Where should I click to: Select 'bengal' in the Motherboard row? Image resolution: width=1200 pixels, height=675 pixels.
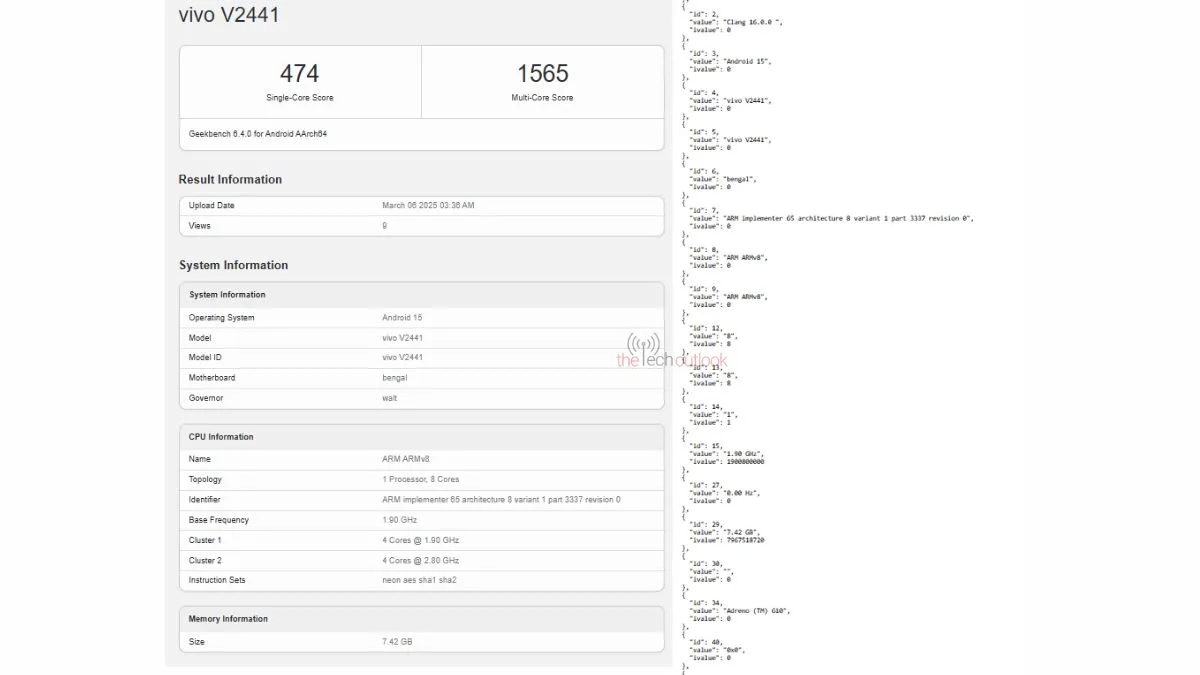(x=395, y=378)
